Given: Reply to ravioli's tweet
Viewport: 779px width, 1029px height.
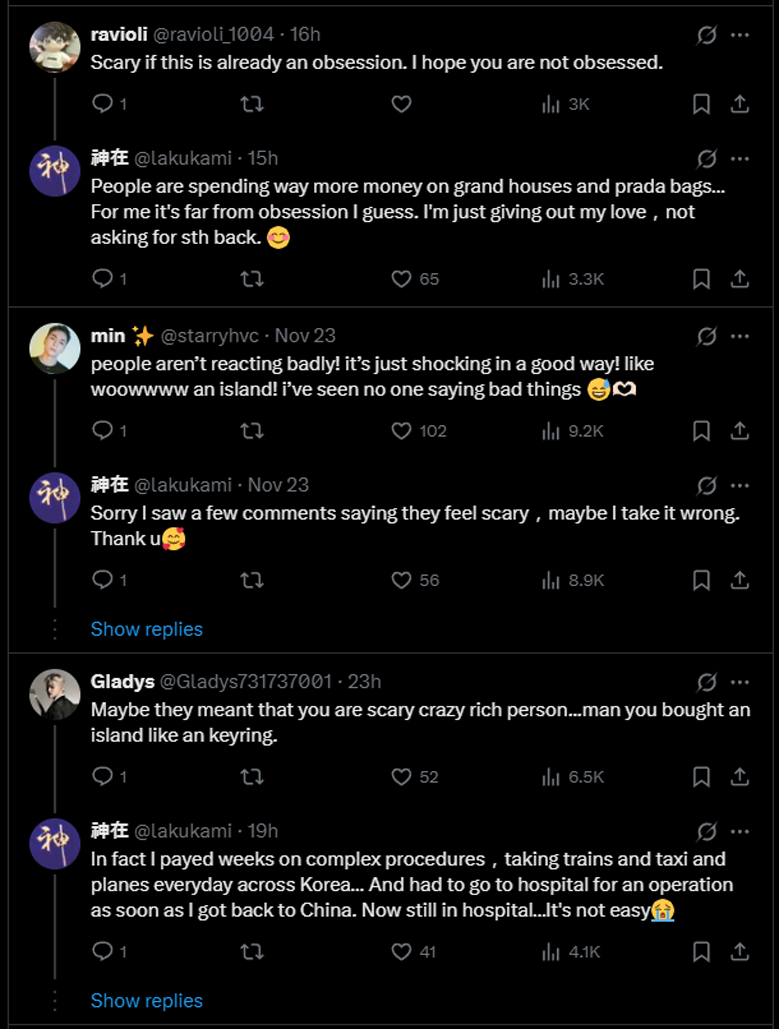Looking at the screenshot, I should [102, 103].
